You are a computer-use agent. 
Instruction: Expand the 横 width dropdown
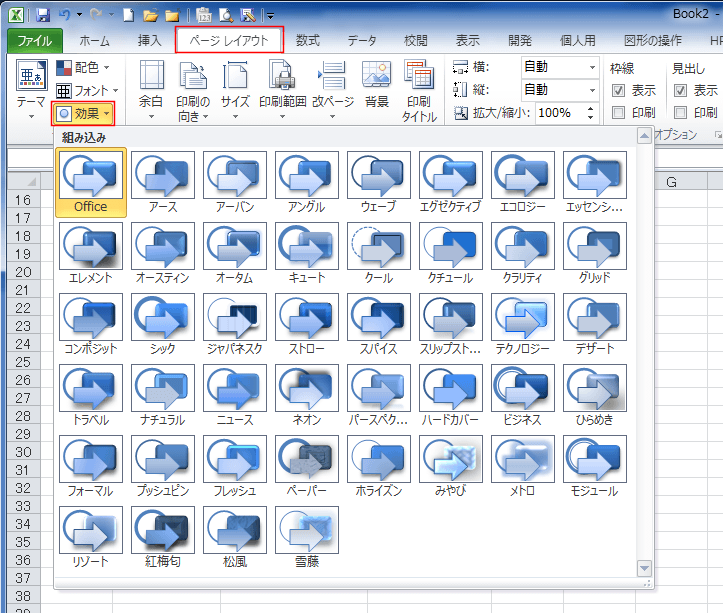591,68
